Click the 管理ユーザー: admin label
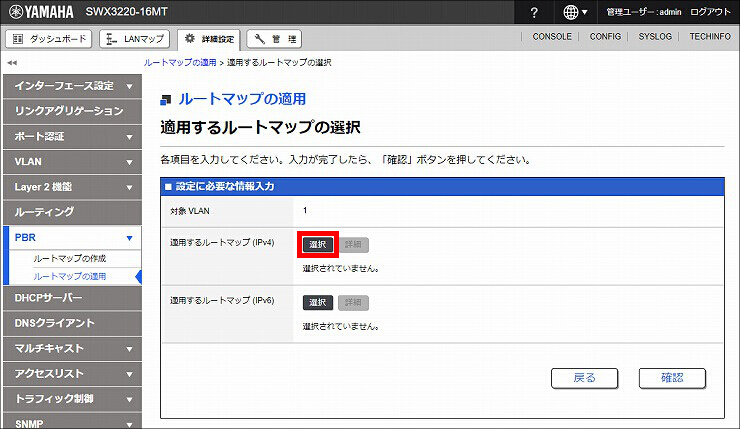This screenshot has height=429, width=740. [643, 12]
